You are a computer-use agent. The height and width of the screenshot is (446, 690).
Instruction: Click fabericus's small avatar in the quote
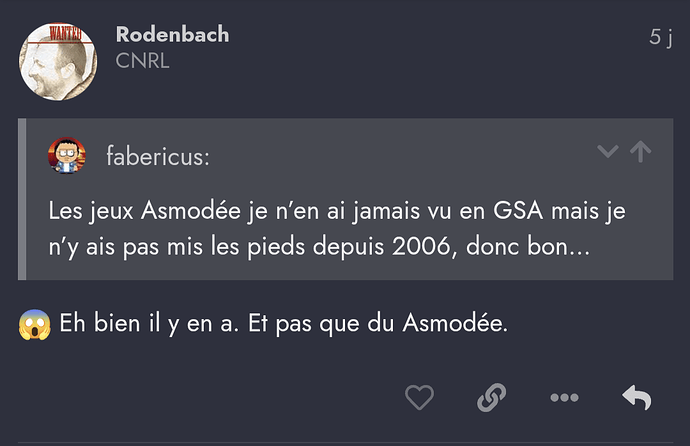pos(67,155)
